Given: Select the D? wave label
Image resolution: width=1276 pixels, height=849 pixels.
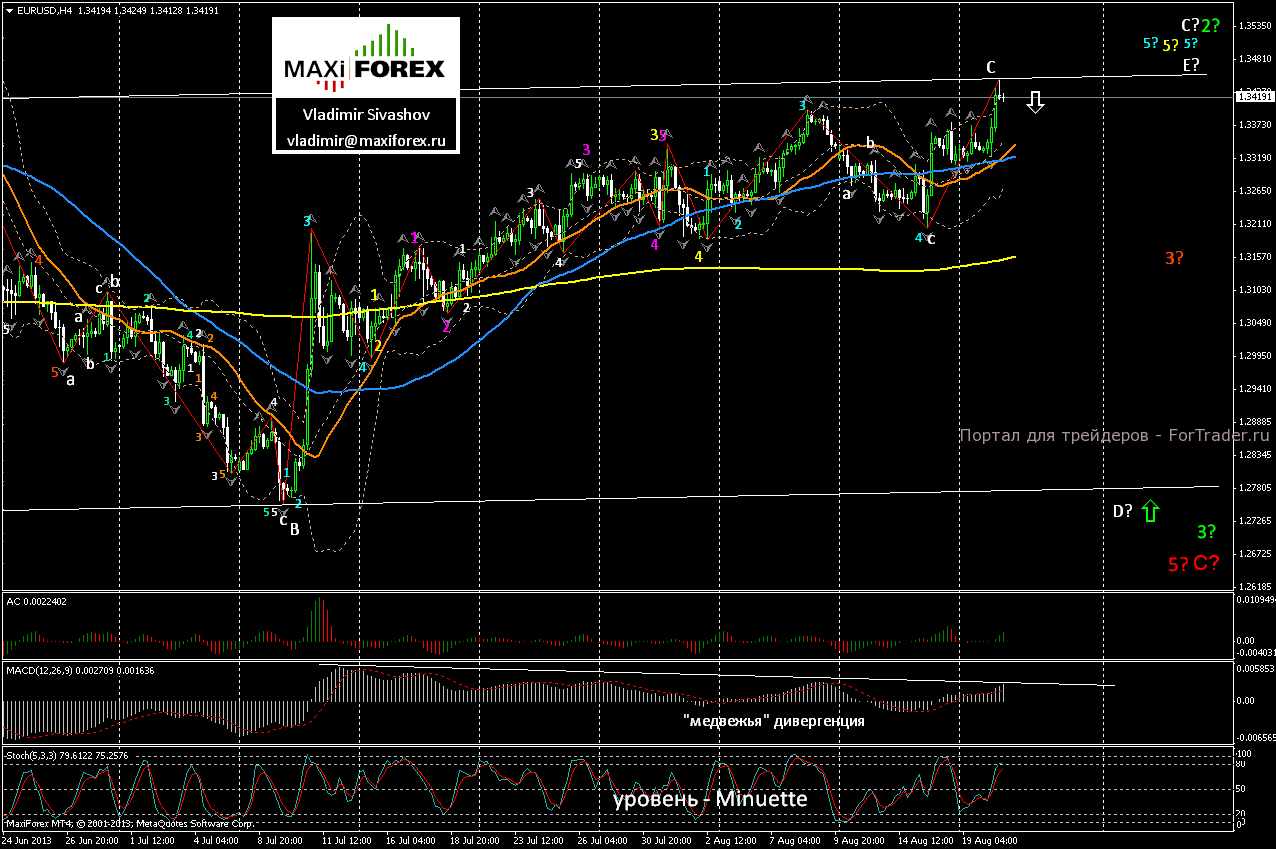Looking at the screenshot, I should pyautogui.click(x=1123, y=511).
